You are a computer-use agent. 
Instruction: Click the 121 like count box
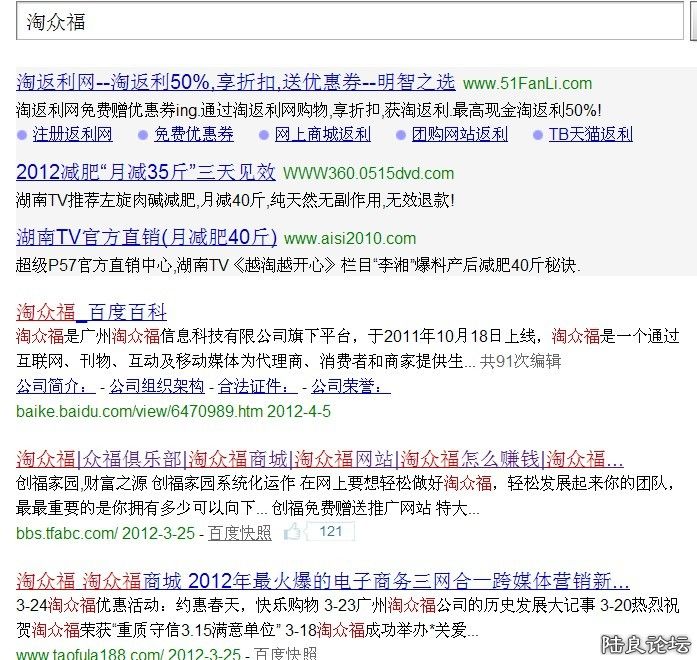point(331,532)
